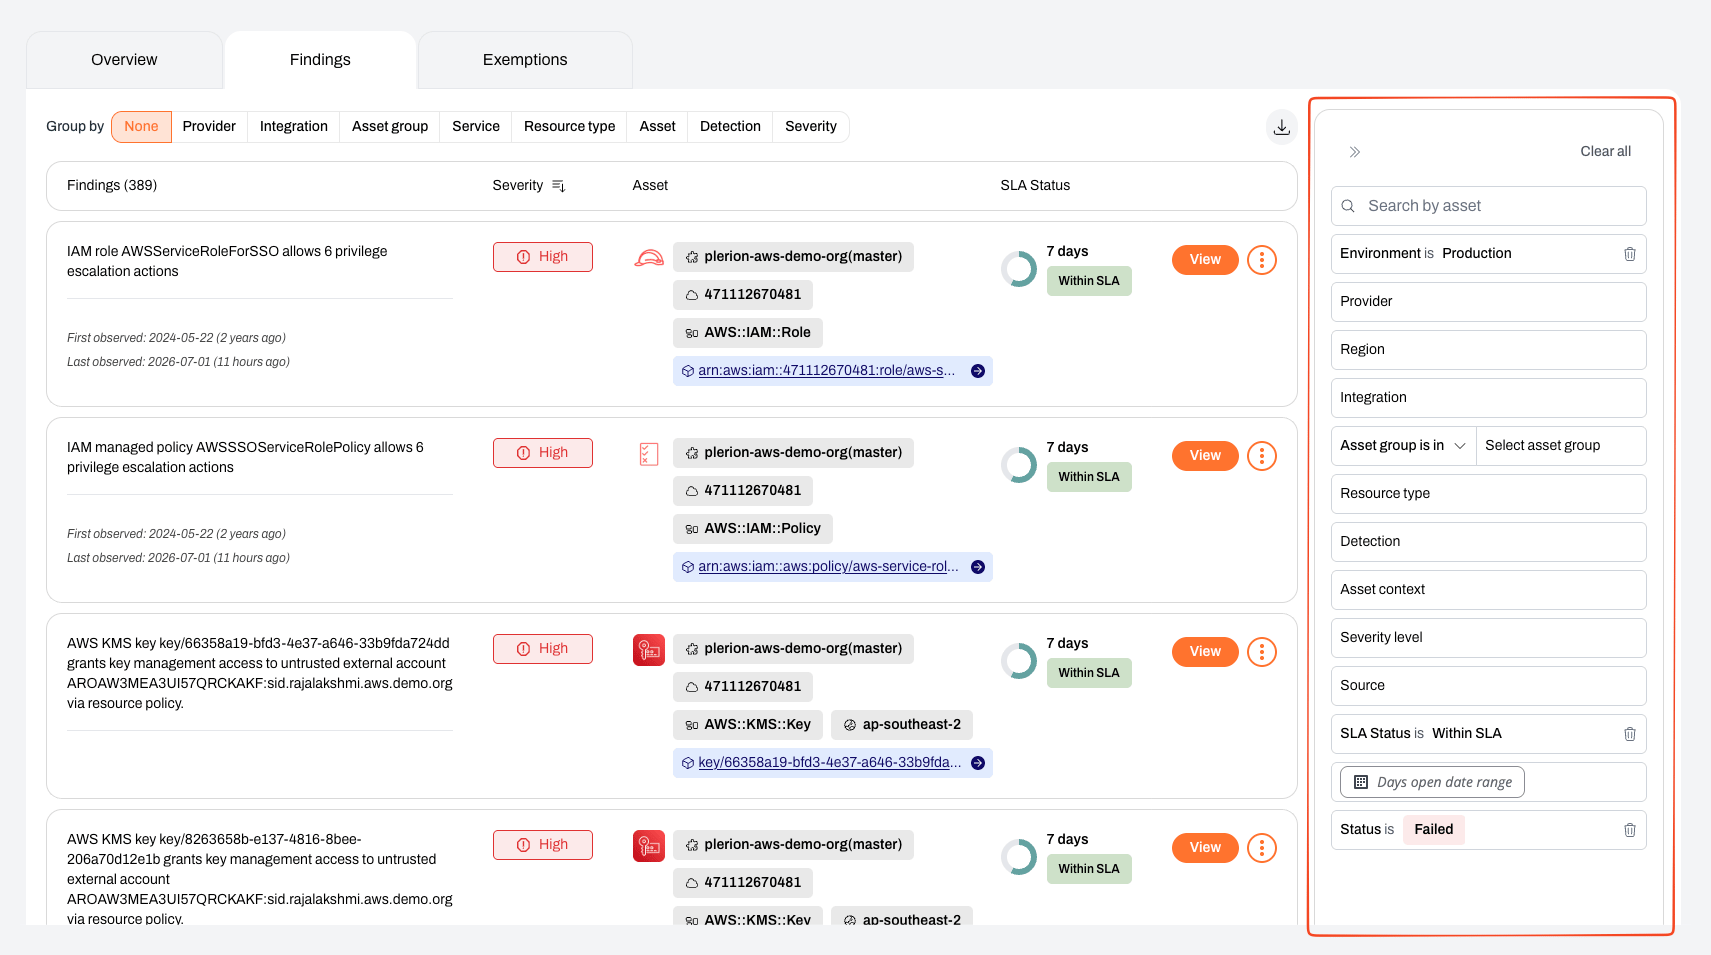Select the Findings tab
The width and height of the screenshot is (1711, 955).
[320, 60]
